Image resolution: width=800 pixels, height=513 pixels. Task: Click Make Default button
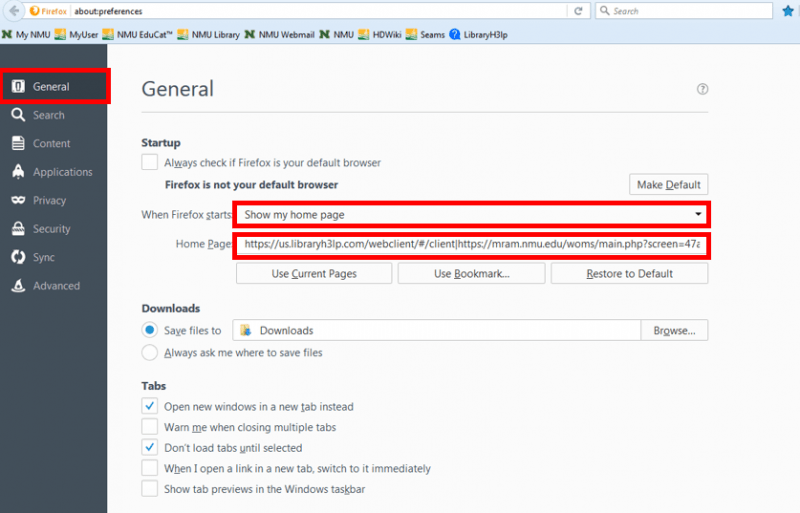pos(668,185)
